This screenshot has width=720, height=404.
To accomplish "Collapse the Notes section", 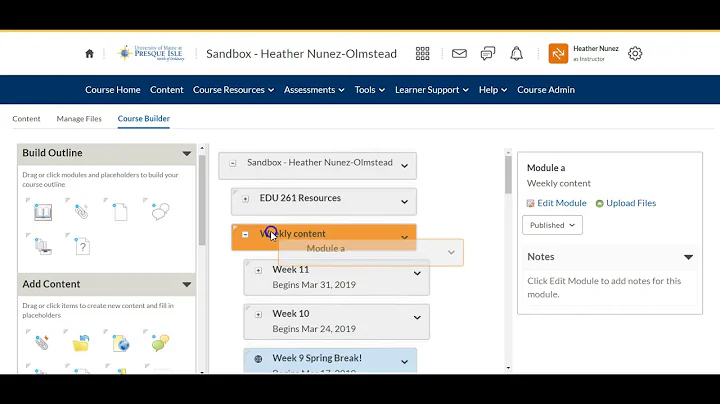I will pyautogui.click(x=688, y=257).
